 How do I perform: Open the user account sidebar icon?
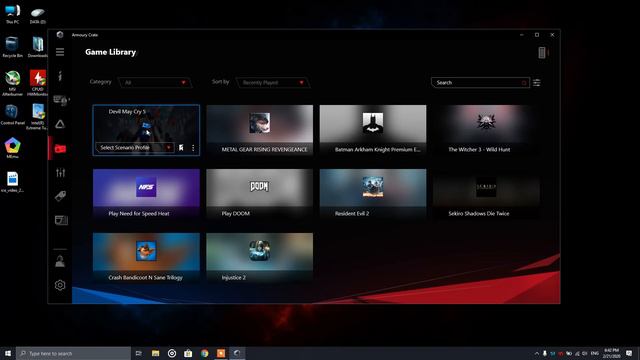click(x=60, y=261)
